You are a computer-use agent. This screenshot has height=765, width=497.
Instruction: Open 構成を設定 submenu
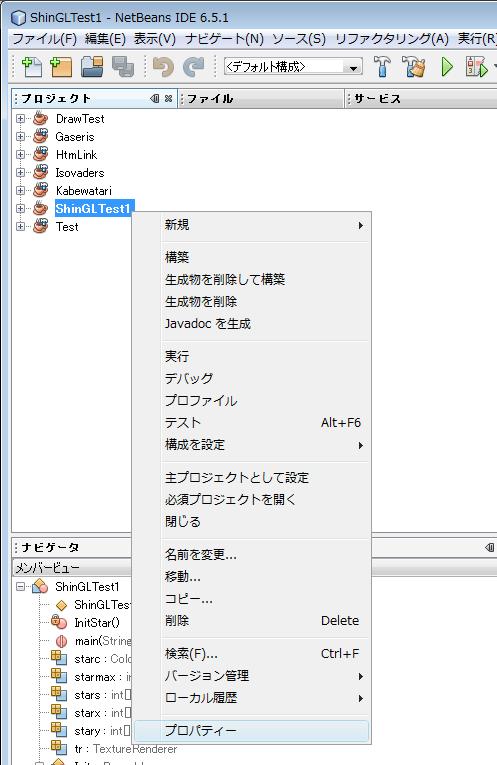point(252,445)
